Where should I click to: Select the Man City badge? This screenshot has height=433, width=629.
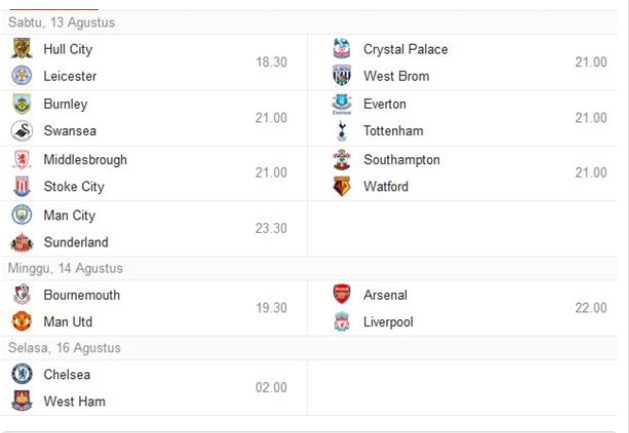(x=22, y=215)
